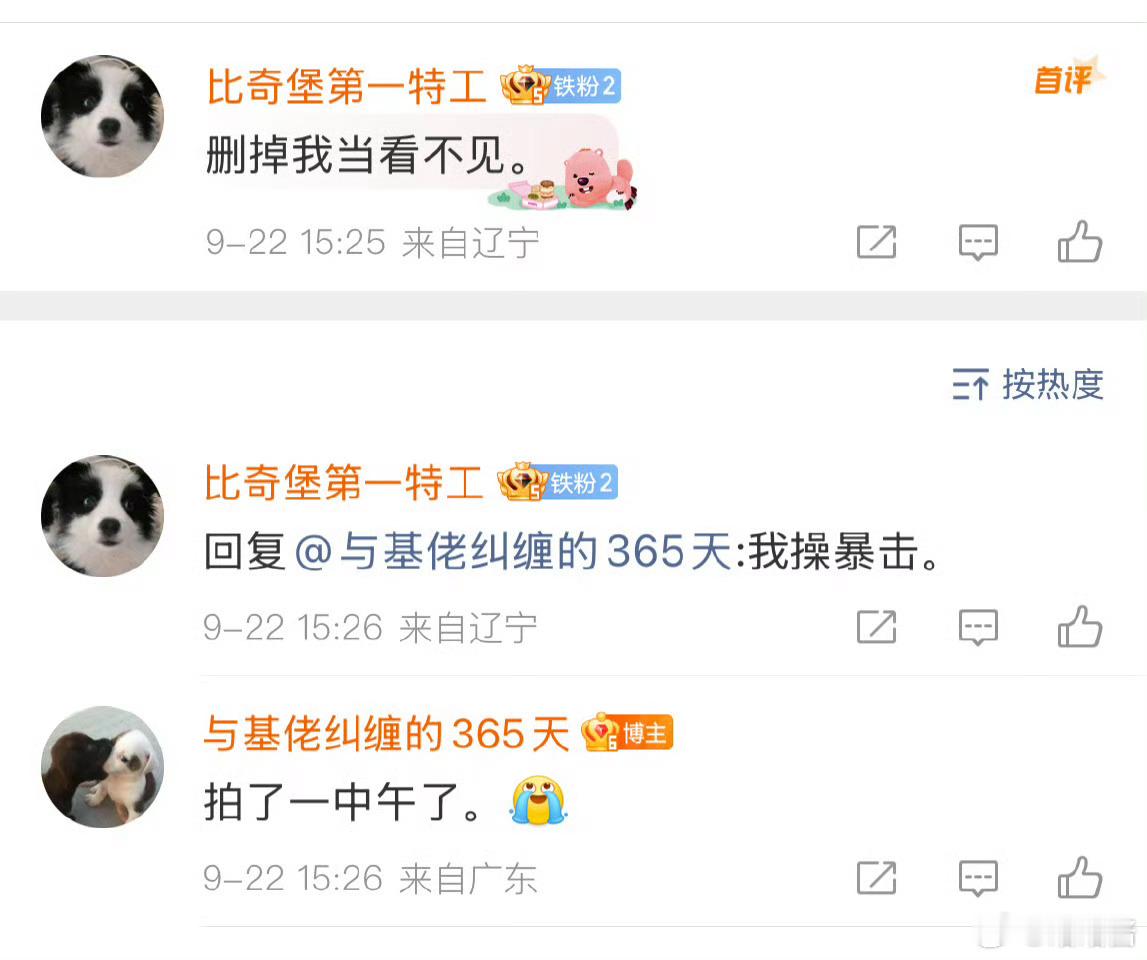This screenshot has width=1147, height=960.
Task: Open orange 与基佬纠缠的365天 username above 拍了一中午了
Action: [386, 733]
